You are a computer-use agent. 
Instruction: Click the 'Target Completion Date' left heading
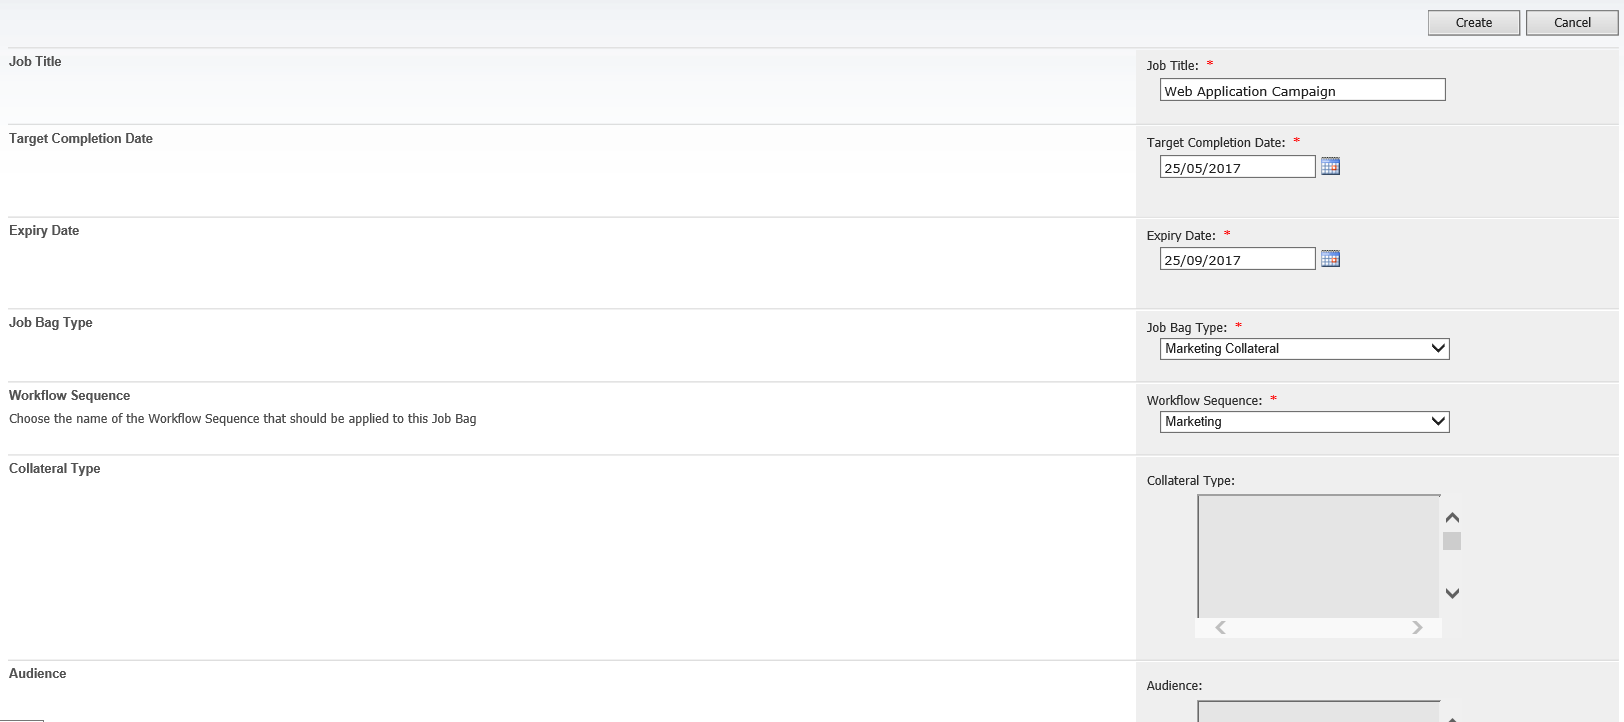pyautogui.click(x=81, y=139)
